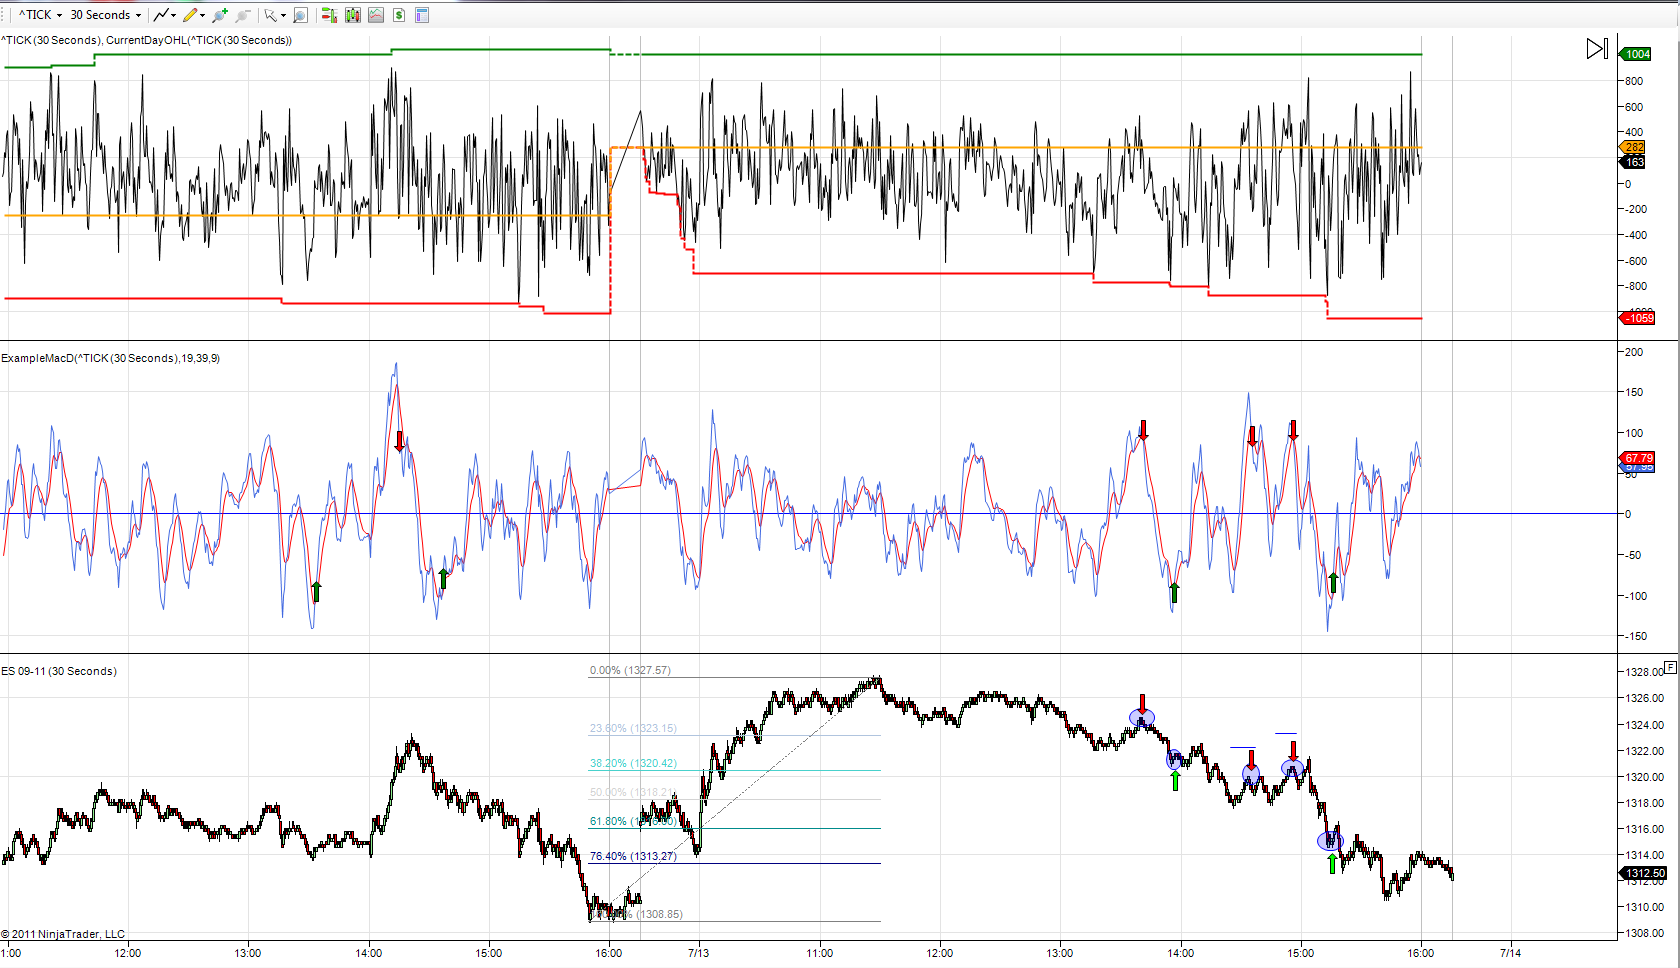Image resolution: width=1680 pixels, height=968 pixels.
Task: Open the chart style line icon
Action: pos(161,15)
